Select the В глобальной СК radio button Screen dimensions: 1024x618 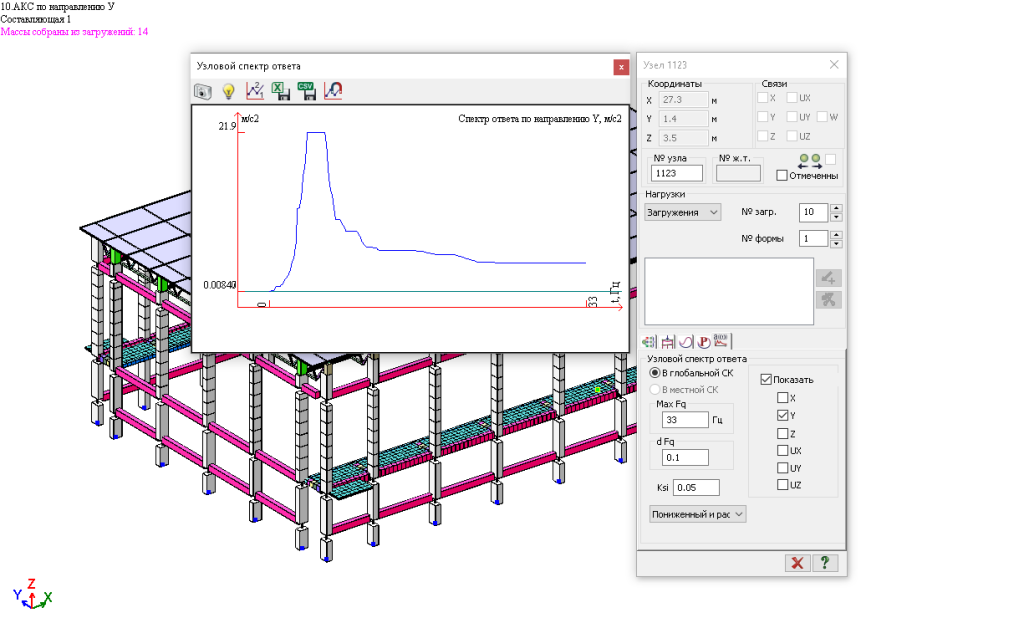coord(655,372)
